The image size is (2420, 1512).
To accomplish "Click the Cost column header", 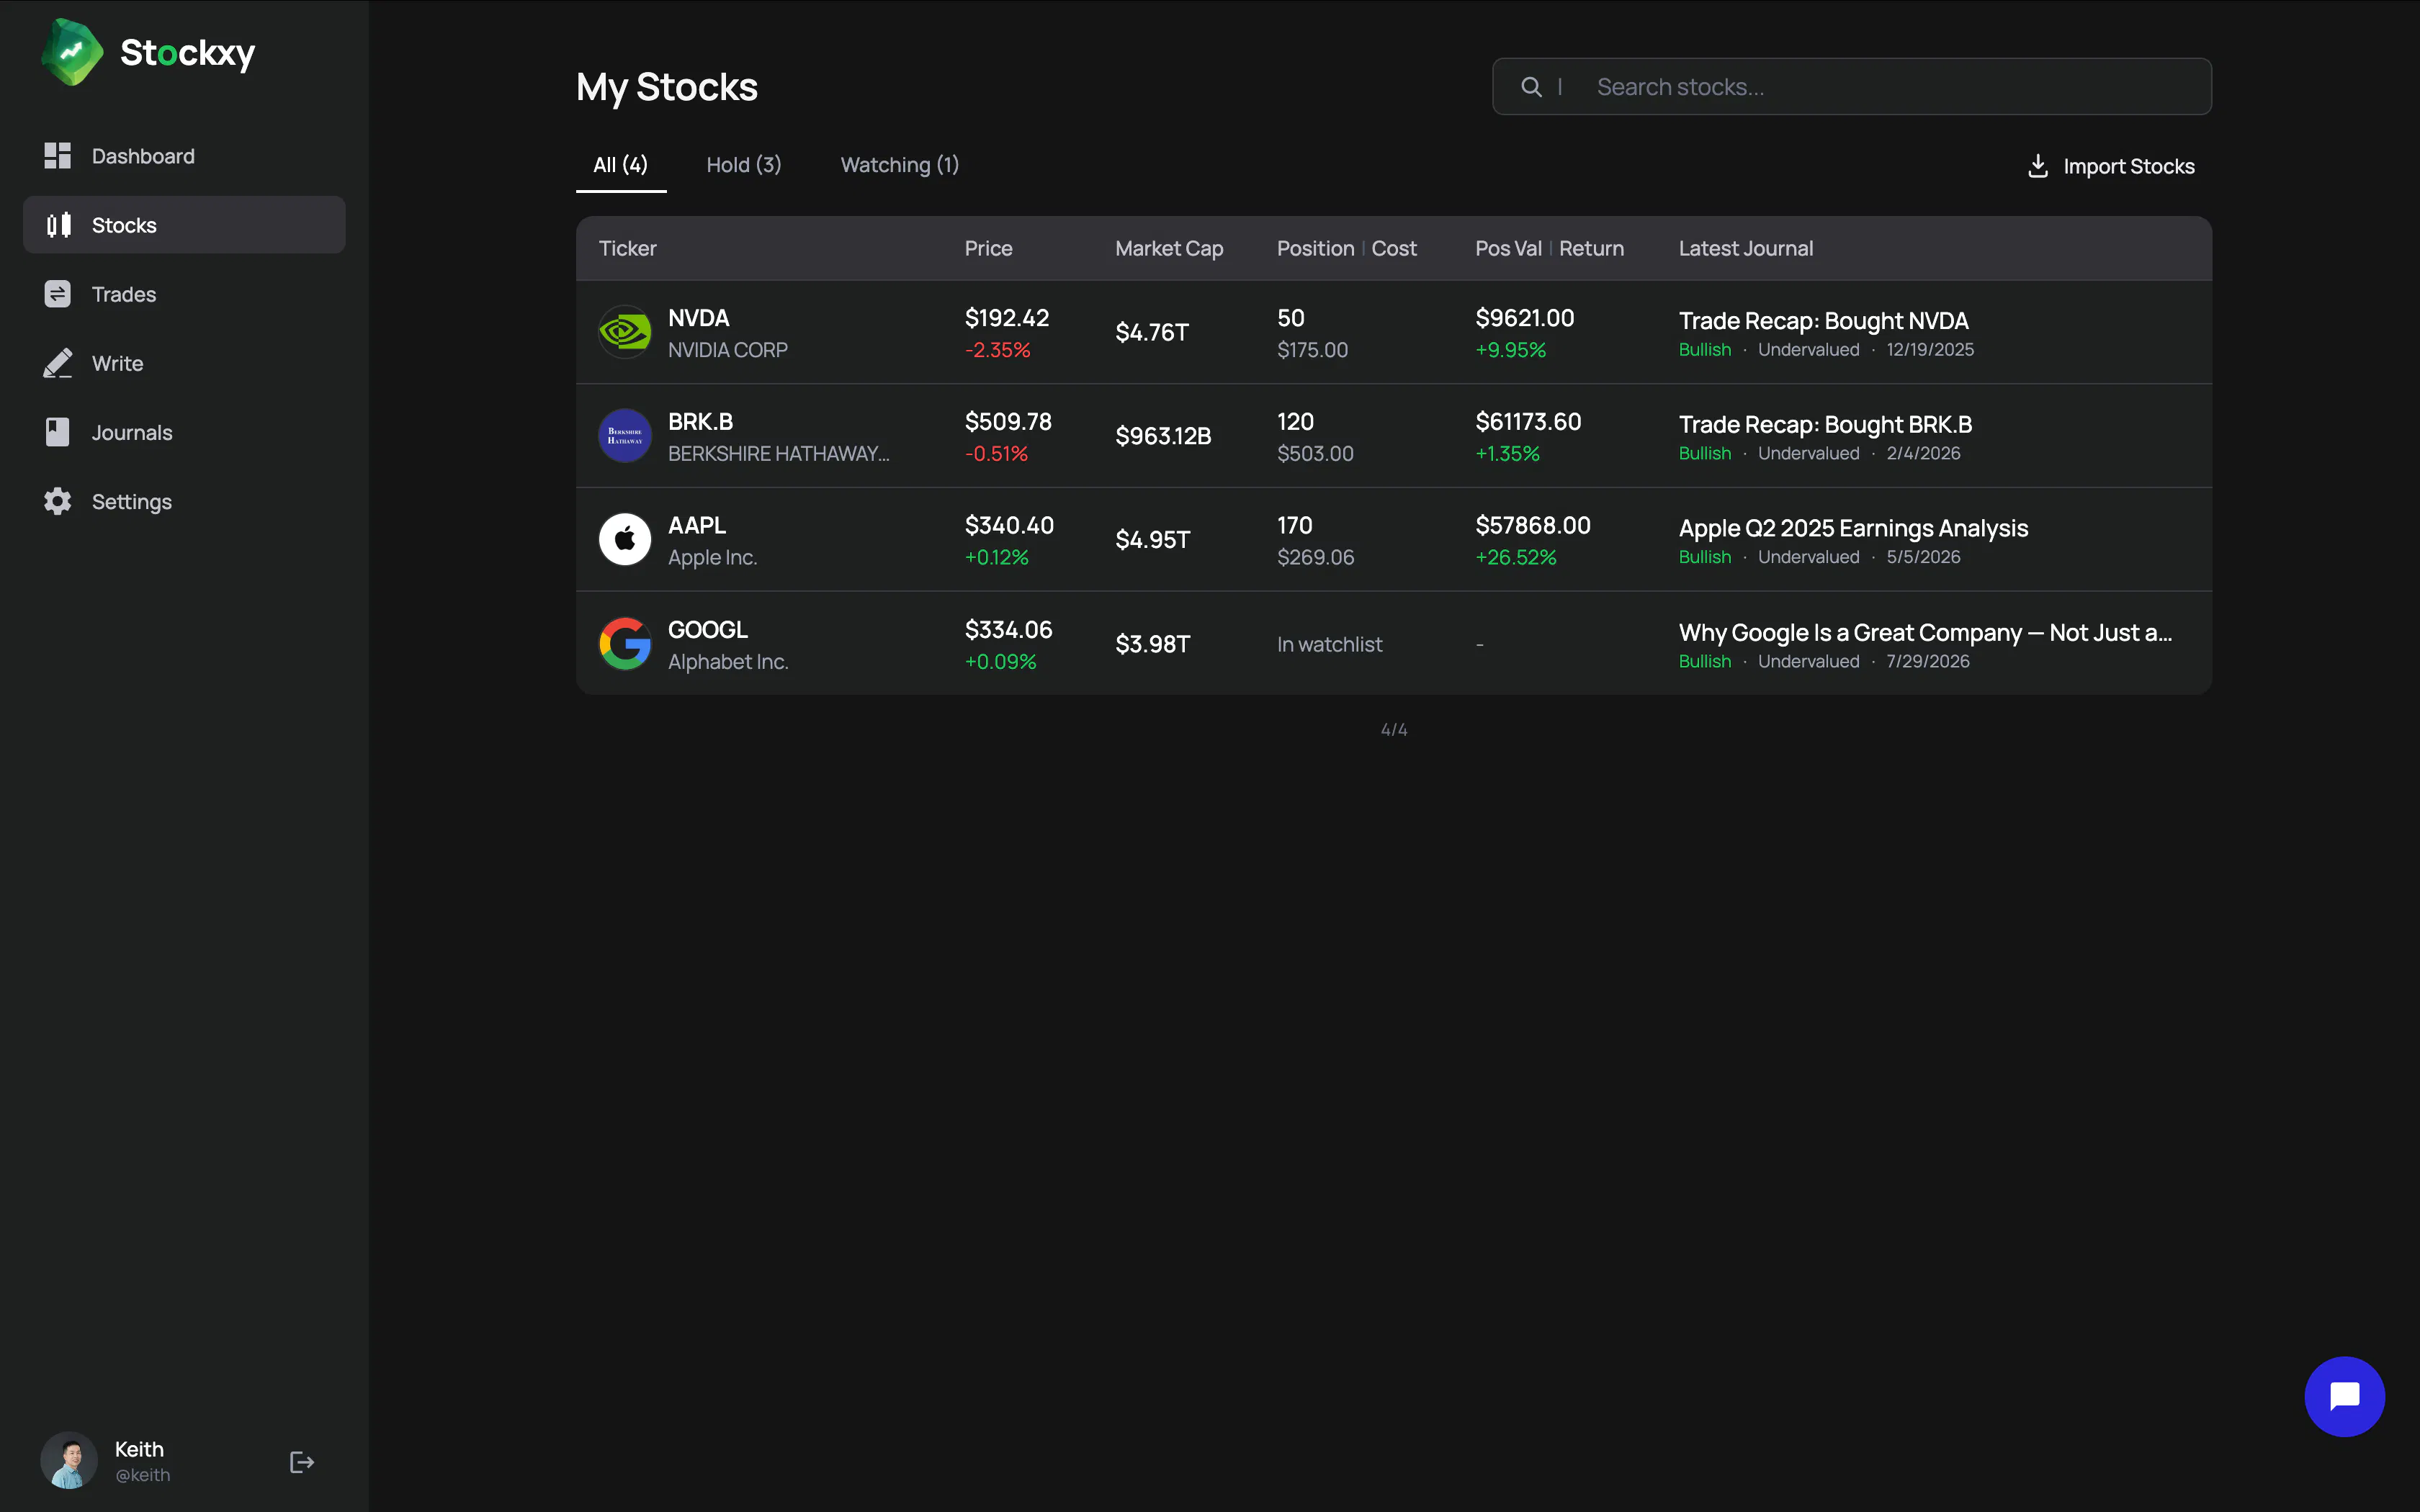I will (x=1394, y=248).
